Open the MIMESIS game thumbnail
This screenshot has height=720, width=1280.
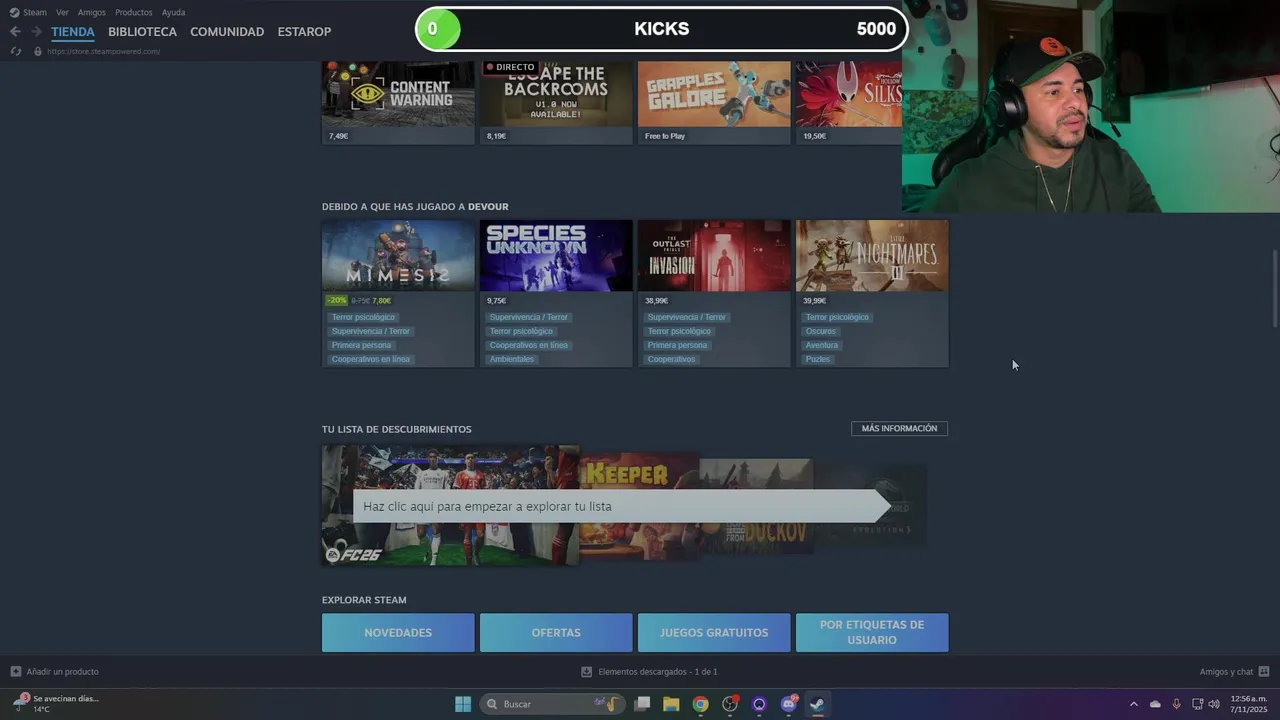[x=398, y=256]
